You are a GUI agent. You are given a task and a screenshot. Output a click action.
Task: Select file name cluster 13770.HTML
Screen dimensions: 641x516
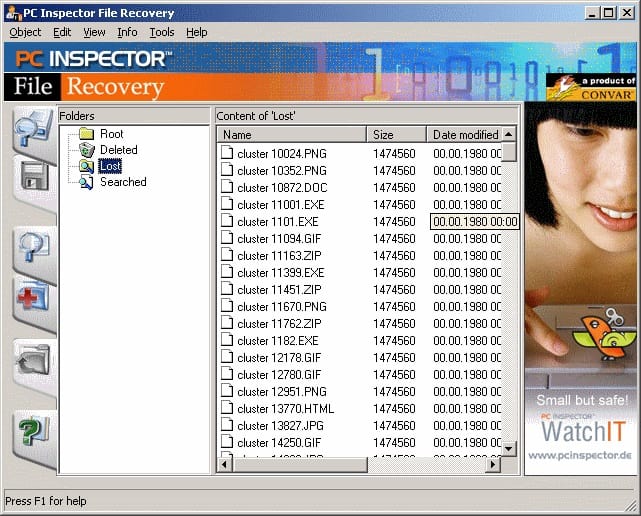[285, 409]
